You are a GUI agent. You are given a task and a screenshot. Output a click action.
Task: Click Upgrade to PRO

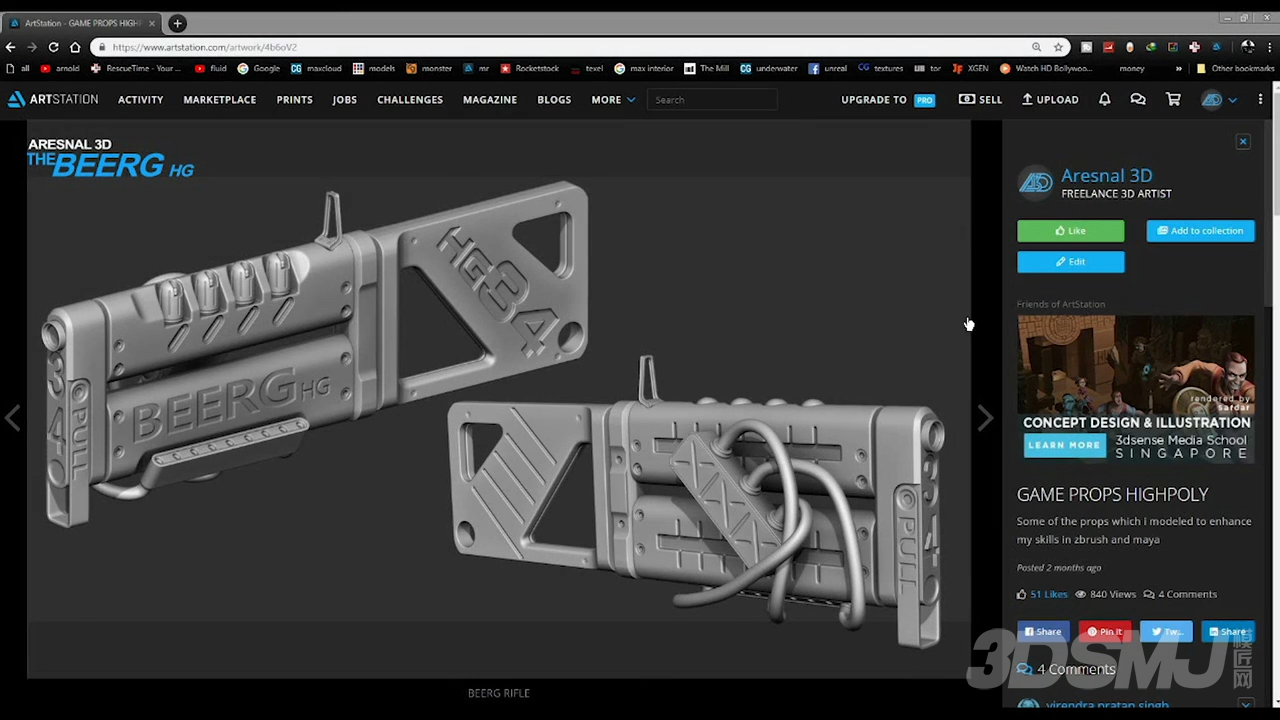click(888, 100)
